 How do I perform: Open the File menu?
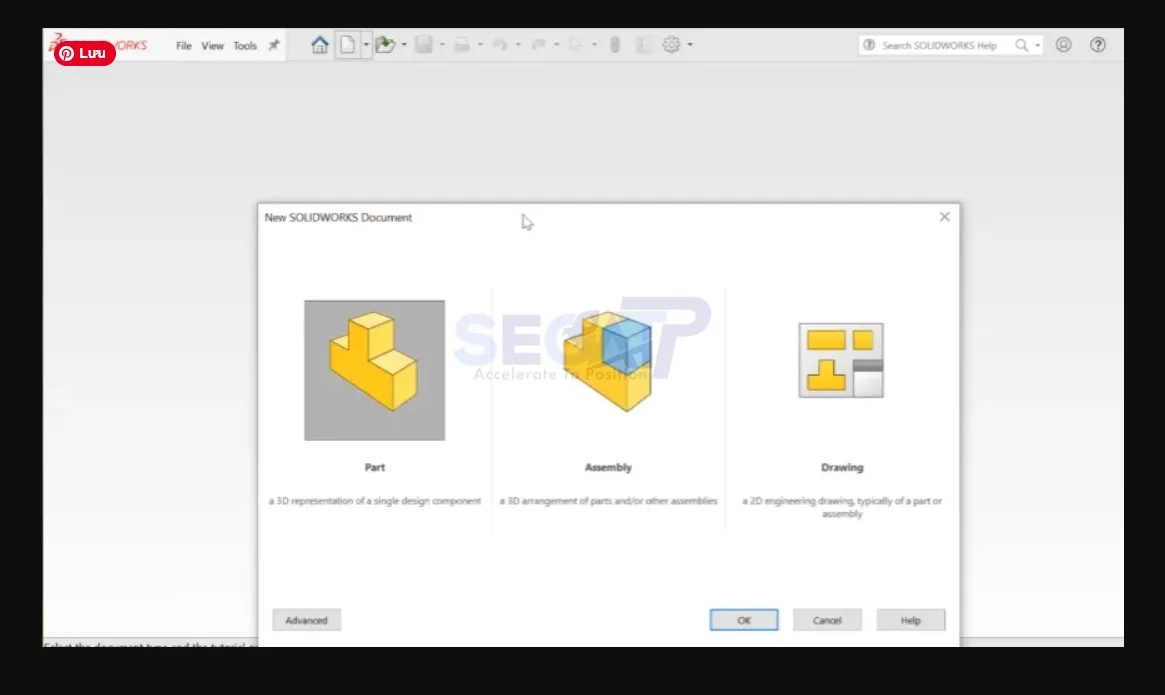coord(184,45)
